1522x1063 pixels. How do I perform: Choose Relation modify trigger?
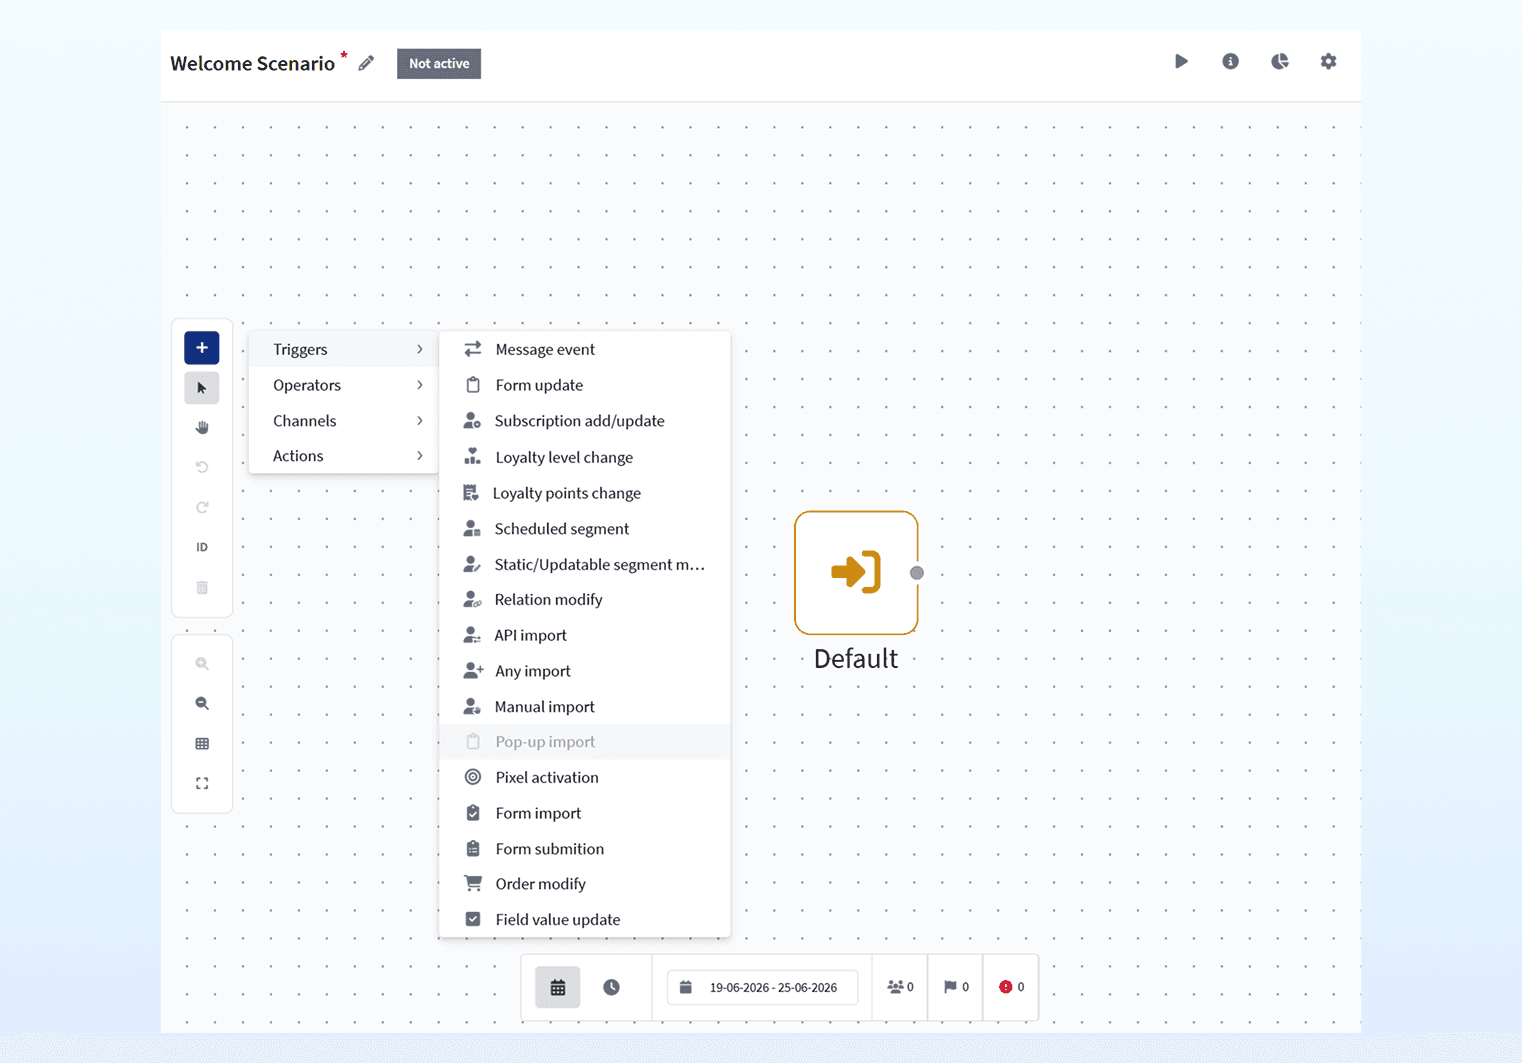pos(585,600)
